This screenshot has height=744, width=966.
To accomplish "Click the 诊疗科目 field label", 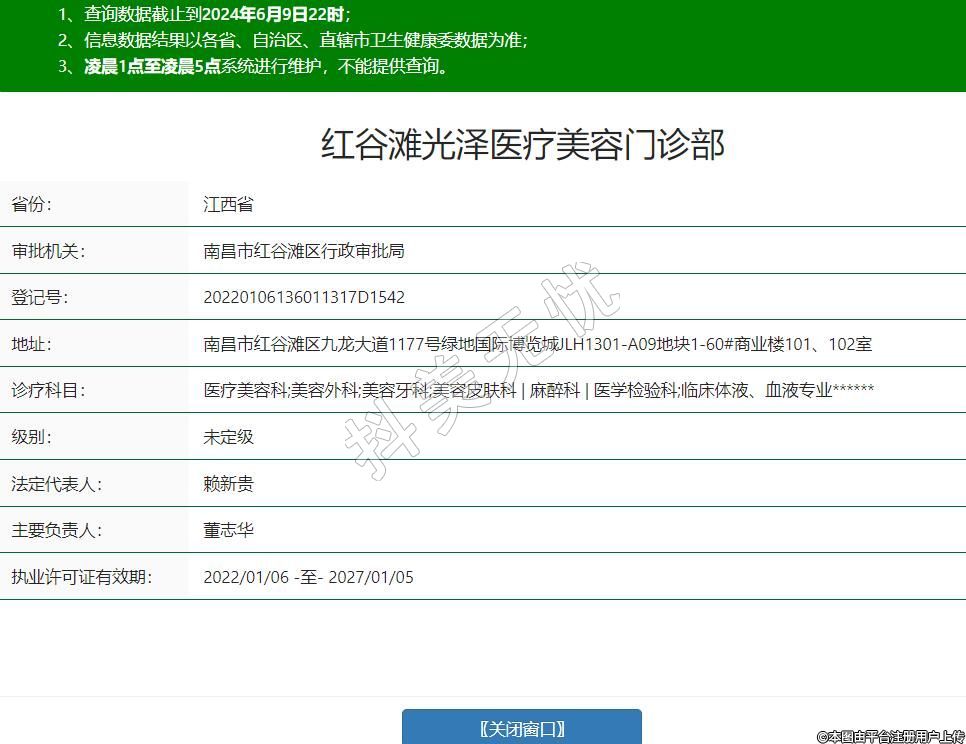I will pyautogui.click(x=48, y=391).
